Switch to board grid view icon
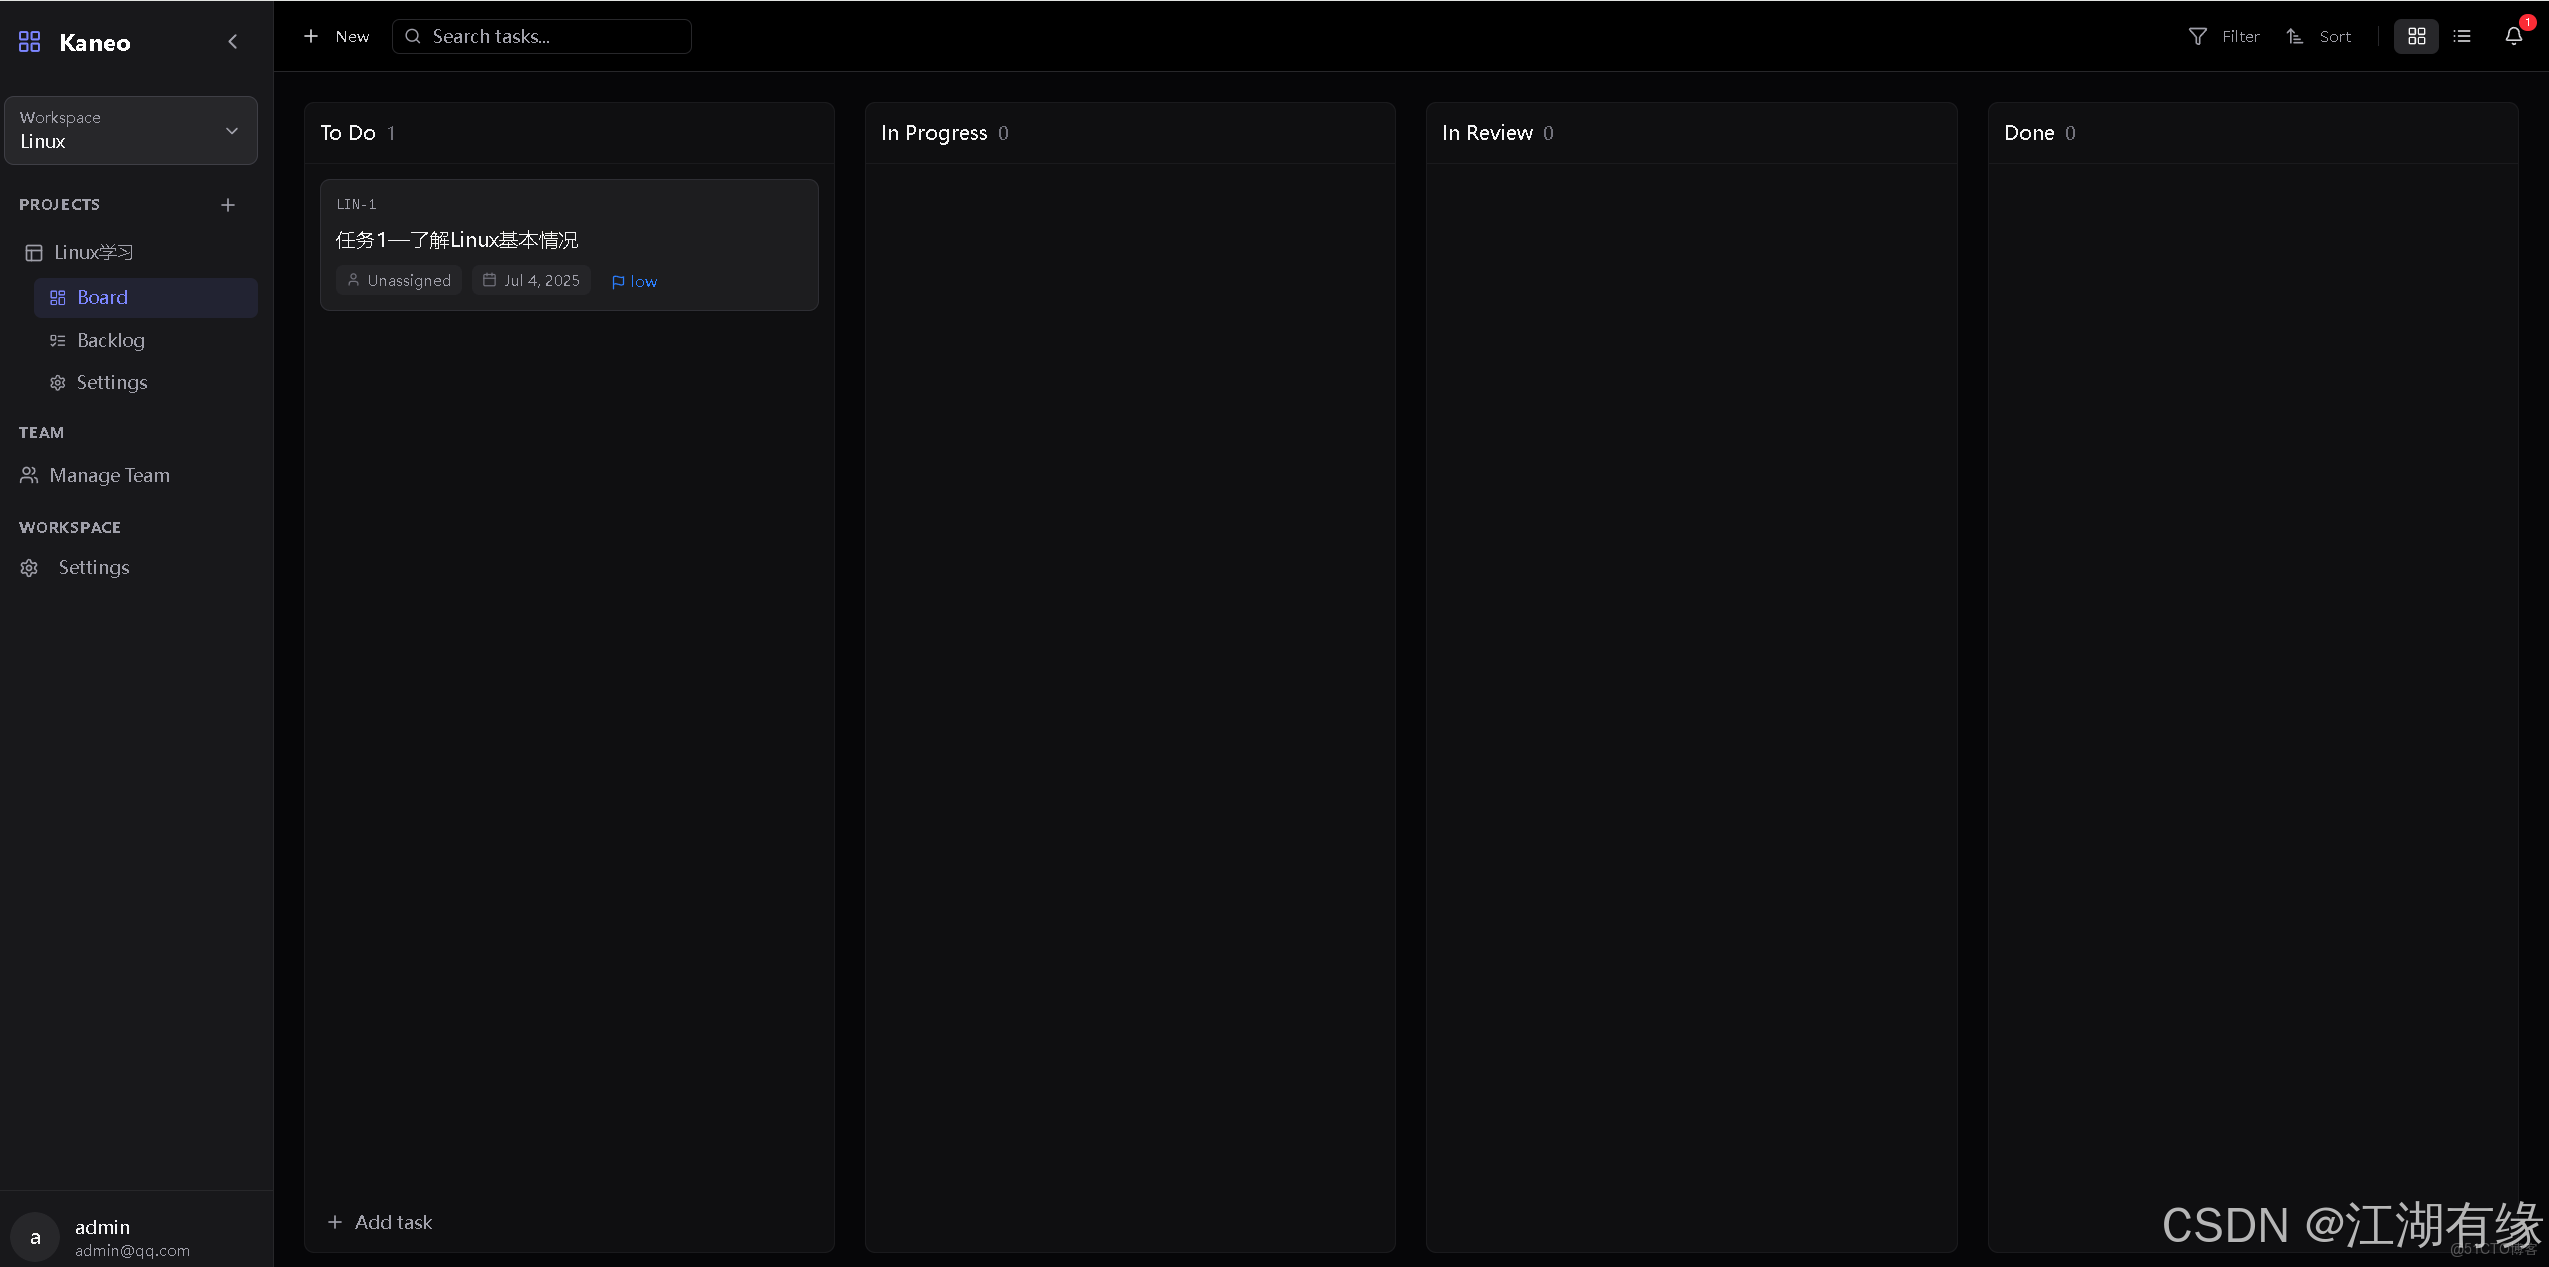The width and height of the screenshot is (2549, 1267). point(2416,36)
